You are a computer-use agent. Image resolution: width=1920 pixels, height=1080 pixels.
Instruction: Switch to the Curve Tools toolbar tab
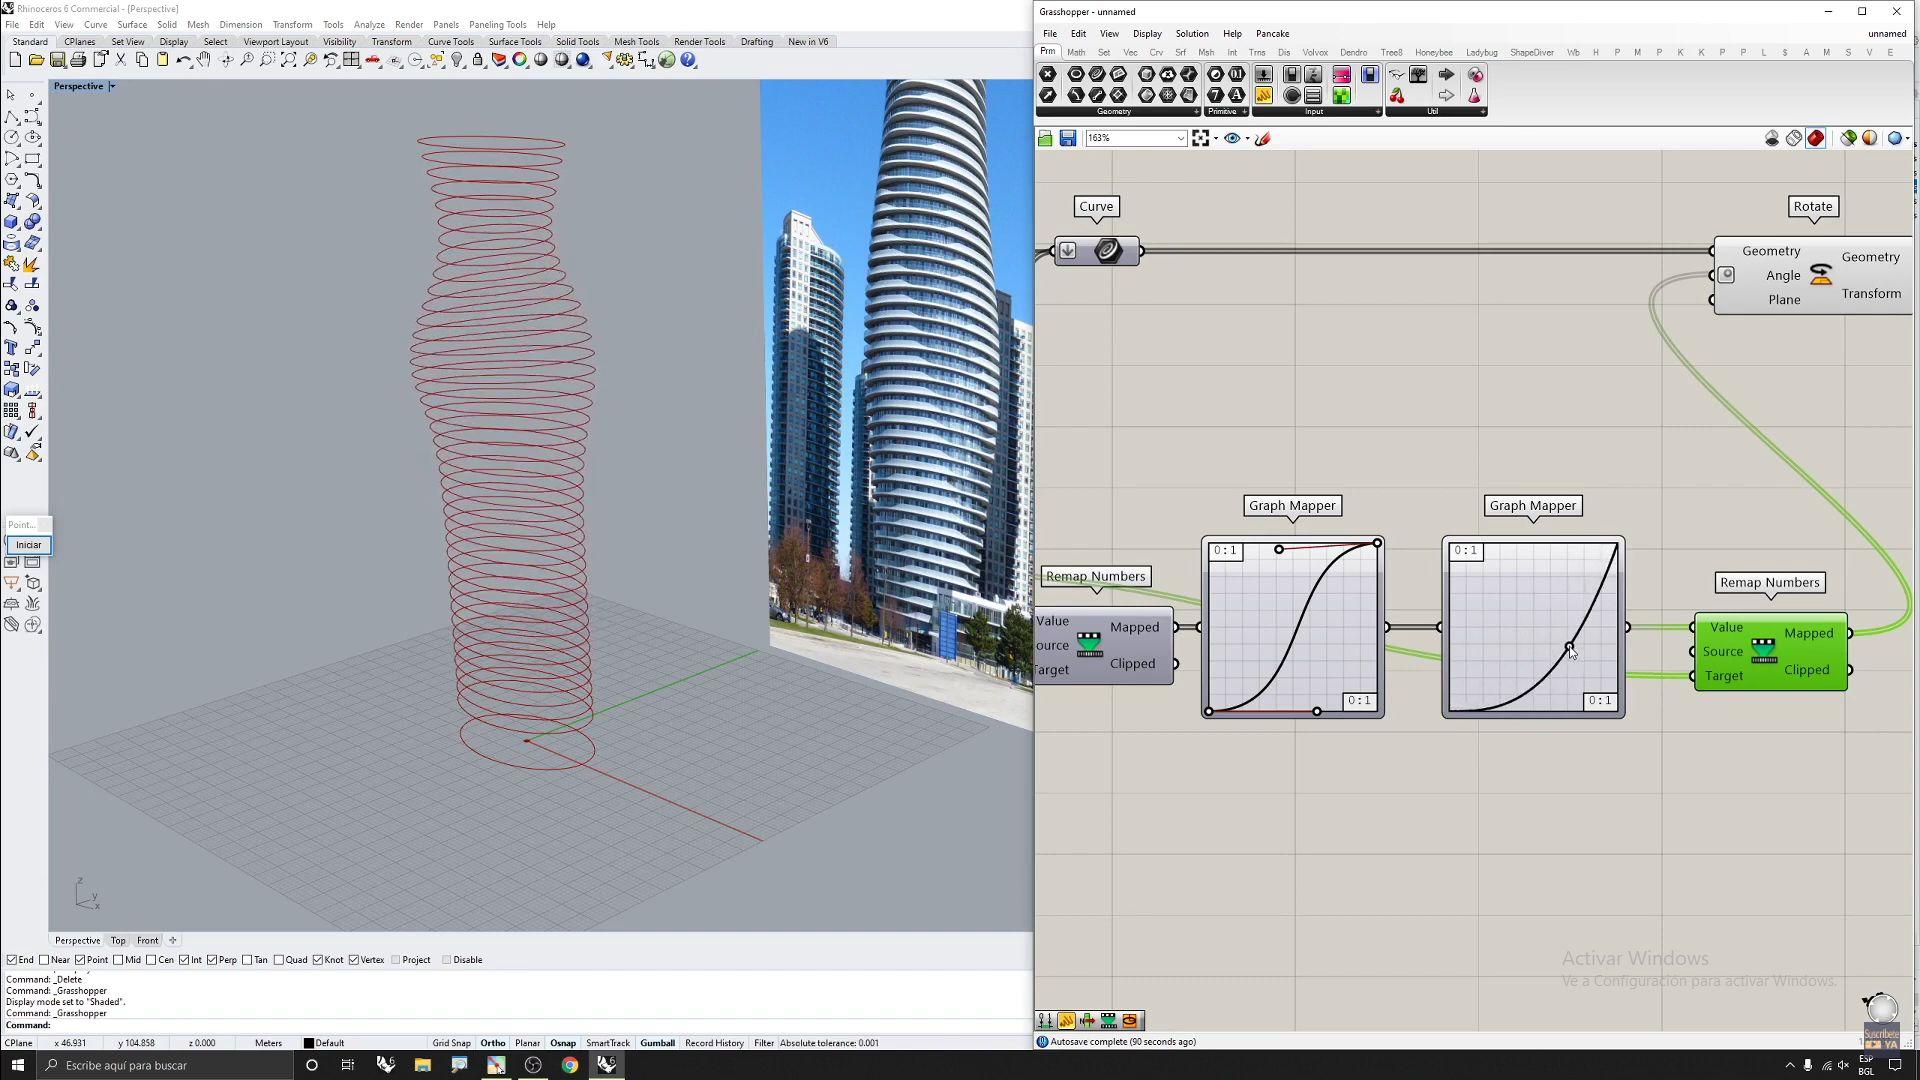[451, 42]
